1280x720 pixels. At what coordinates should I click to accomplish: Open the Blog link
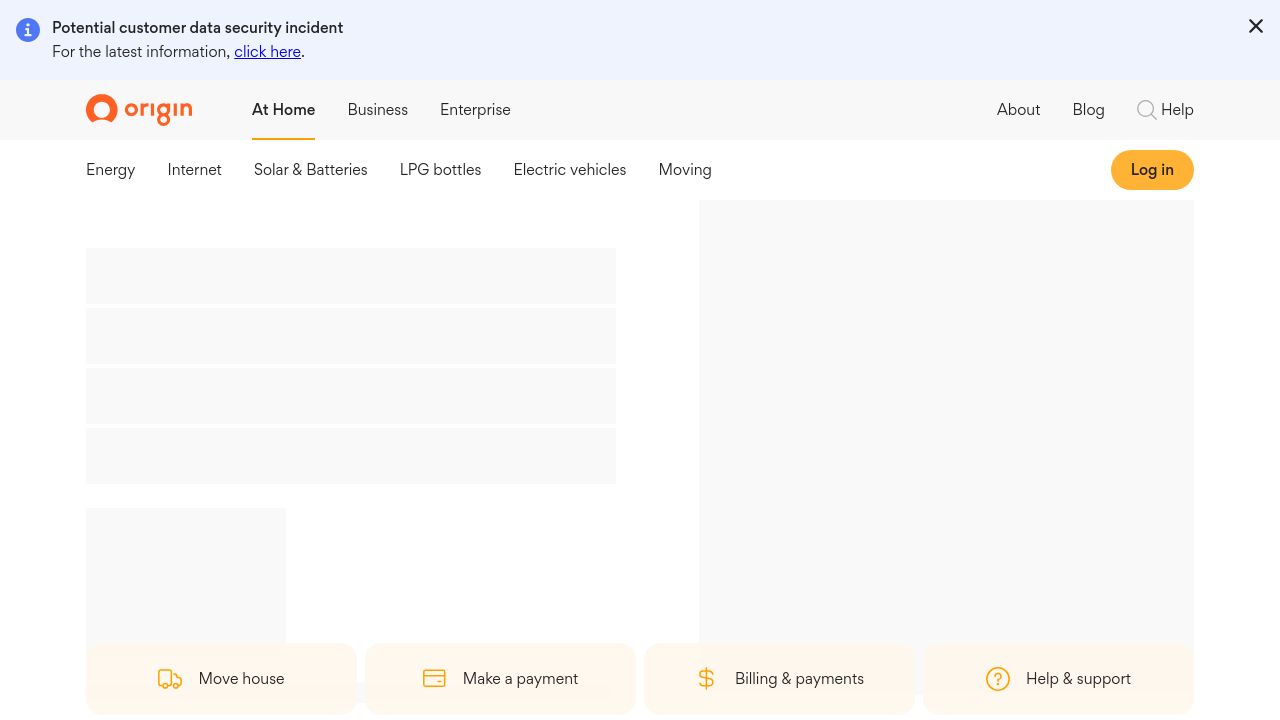(x=1088, y=110)
